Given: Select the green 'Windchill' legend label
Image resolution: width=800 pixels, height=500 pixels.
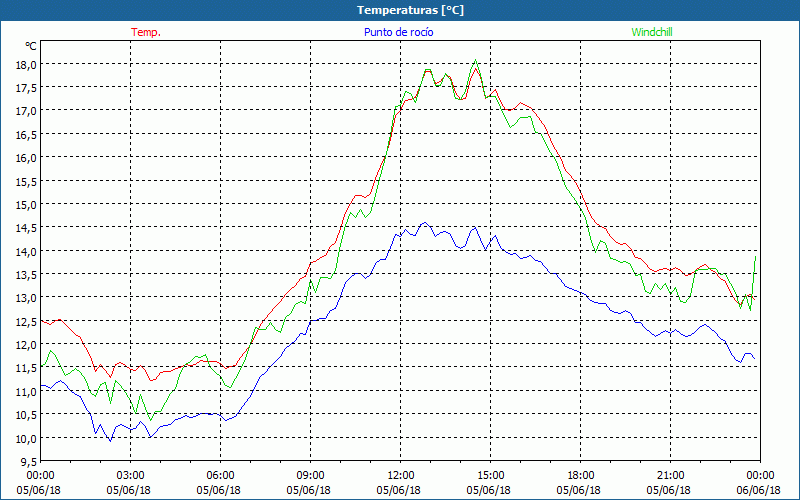Looking at the screenshot, I should tap(652, 32).
